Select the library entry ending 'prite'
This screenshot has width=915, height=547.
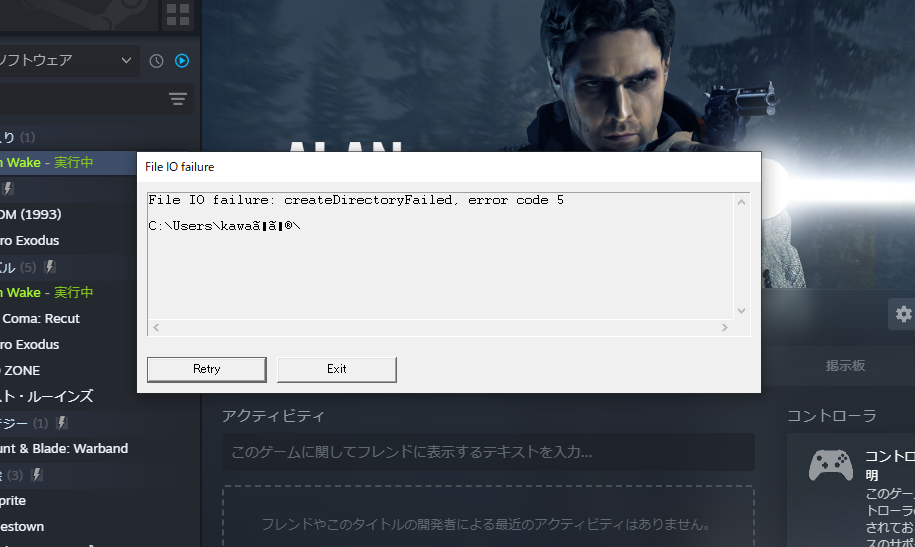99,500
